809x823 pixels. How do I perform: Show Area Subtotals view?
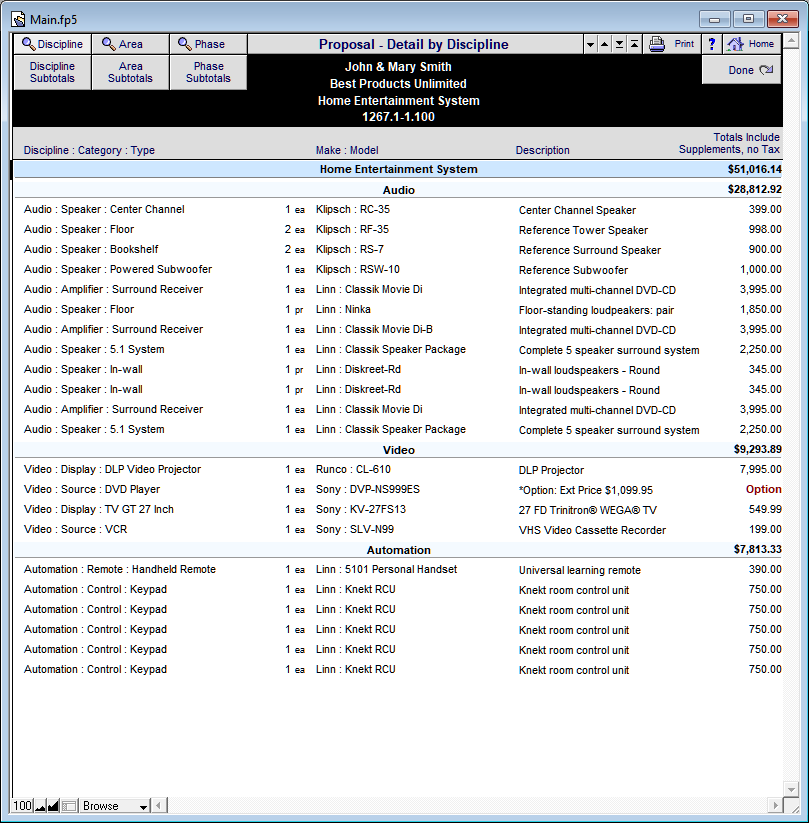pos(130,72)
